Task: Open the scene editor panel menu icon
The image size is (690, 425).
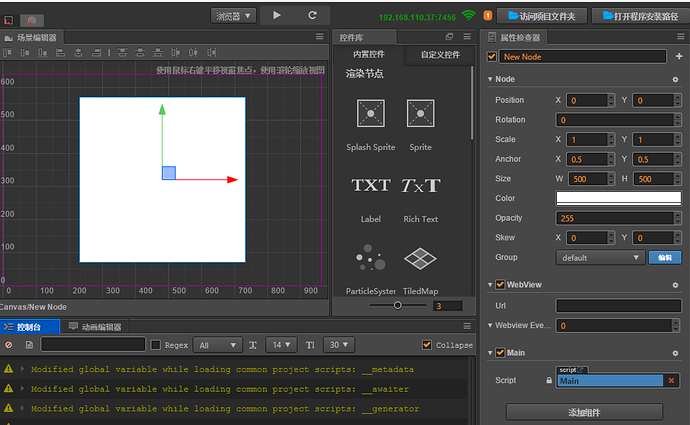Action: pyautogui.click(x=320, y=37)
